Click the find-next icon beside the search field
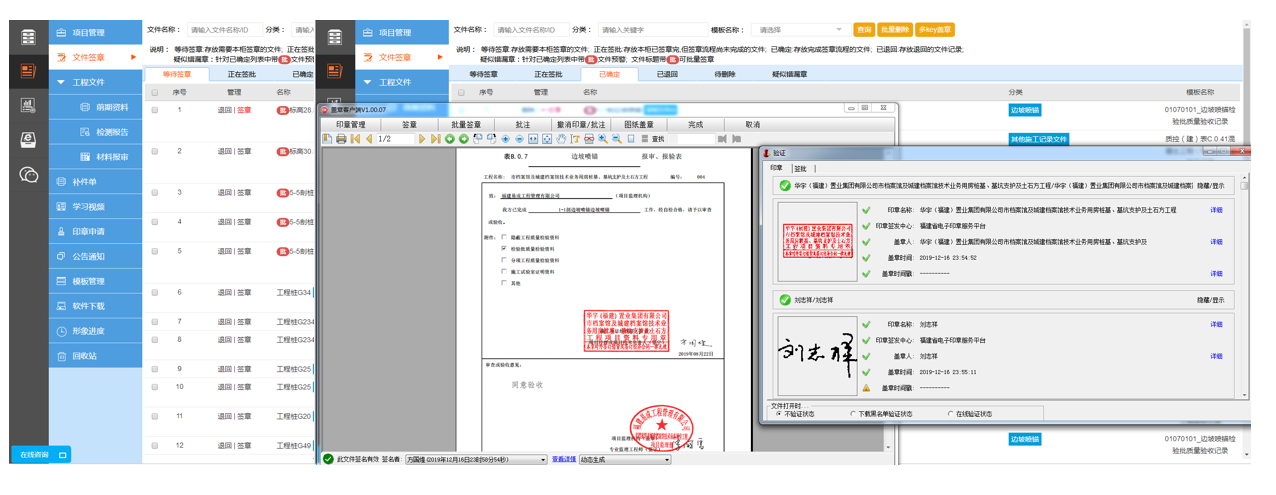Image resolution: width=1276 pixels, height=495 pixels. [736, 139]
